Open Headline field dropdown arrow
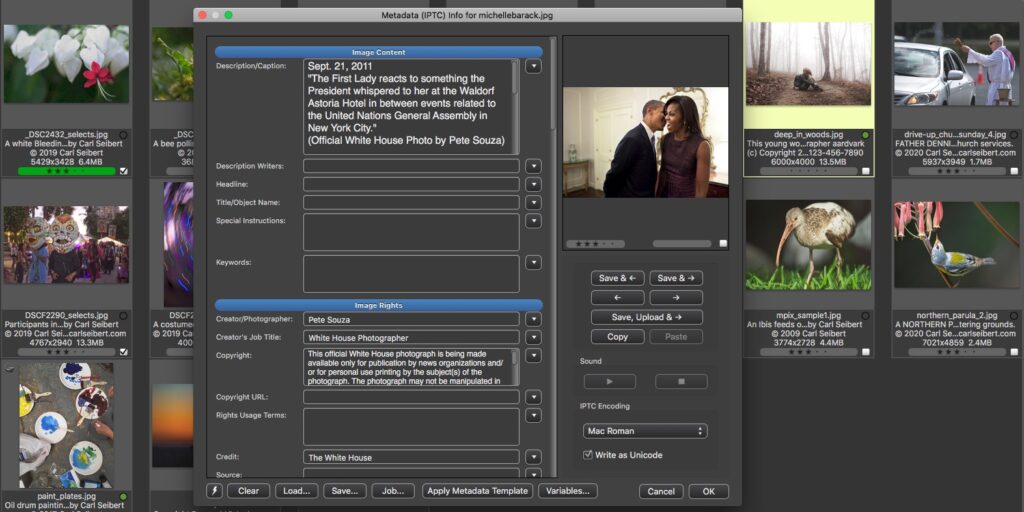The height and width of the screenshot is (512, 1024). coord(534,185)
